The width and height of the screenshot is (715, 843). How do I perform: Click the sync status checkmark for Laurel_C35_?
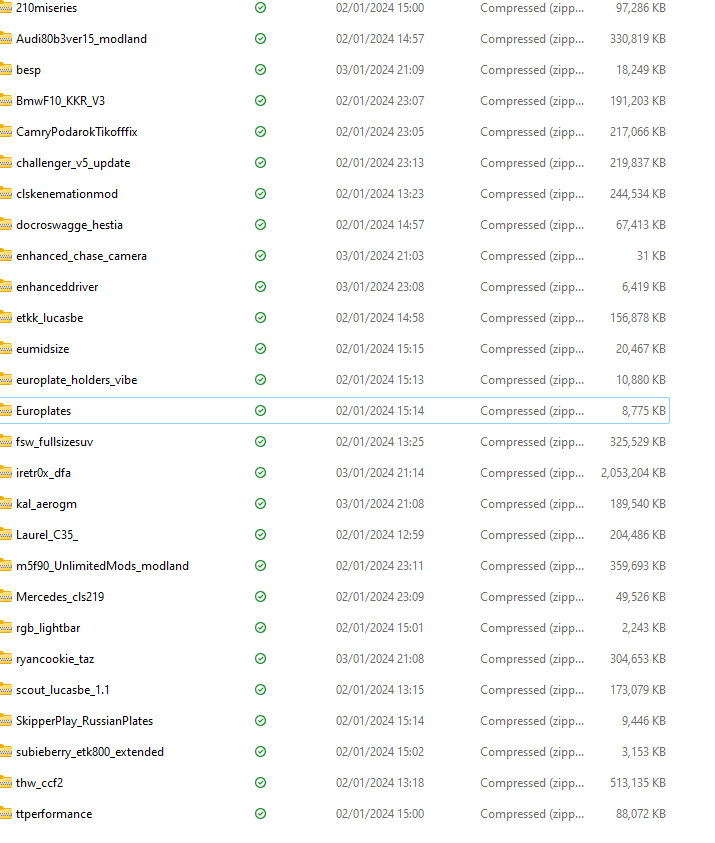261,534
